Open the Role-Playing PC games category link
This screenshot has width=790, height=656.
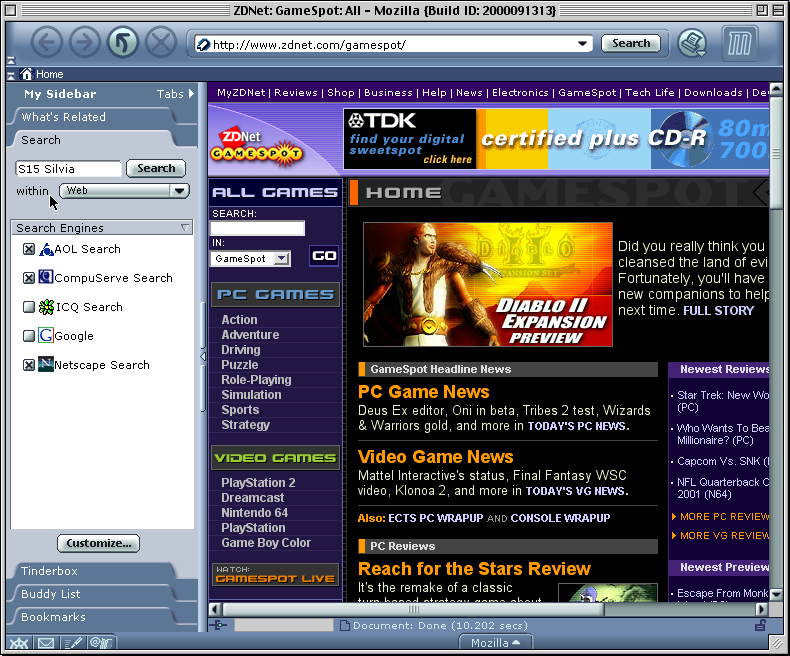[x=256, y=380]
